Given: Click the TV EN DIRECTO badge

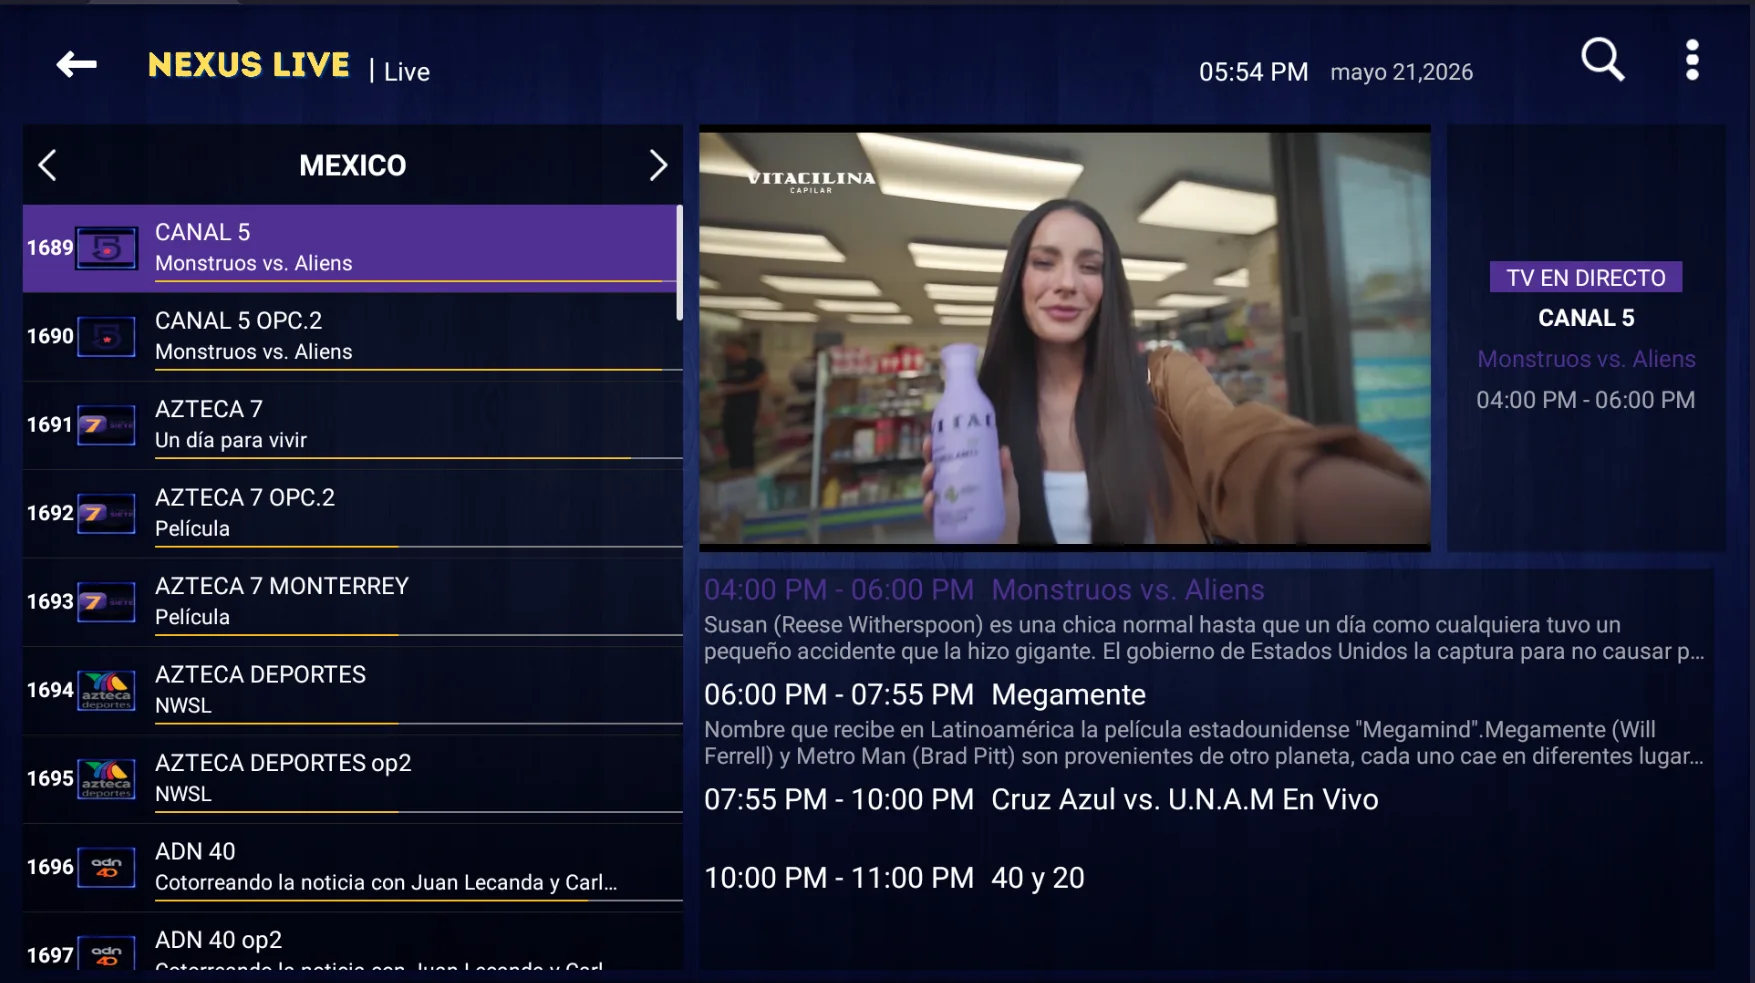Looking at the screenshot, I should (x=1586, y=278).
